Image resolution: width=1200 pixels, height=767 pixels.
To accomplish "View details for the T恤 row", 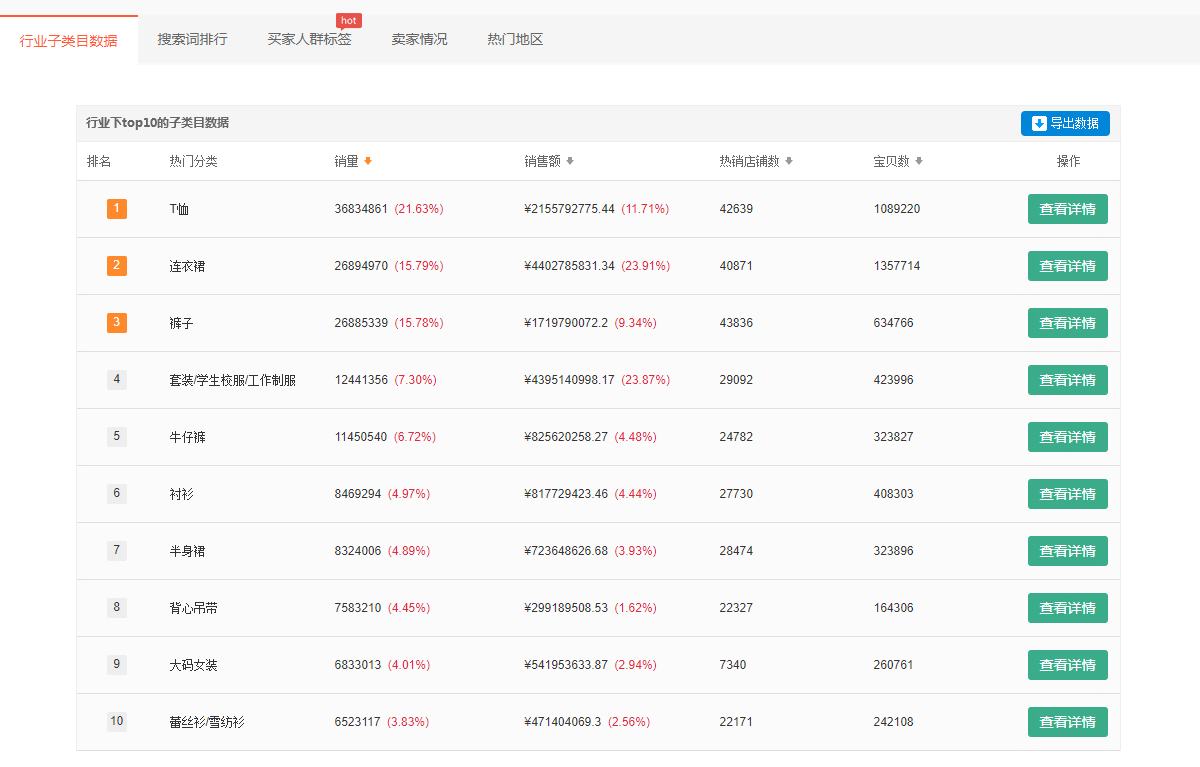I will point(1067,209).
